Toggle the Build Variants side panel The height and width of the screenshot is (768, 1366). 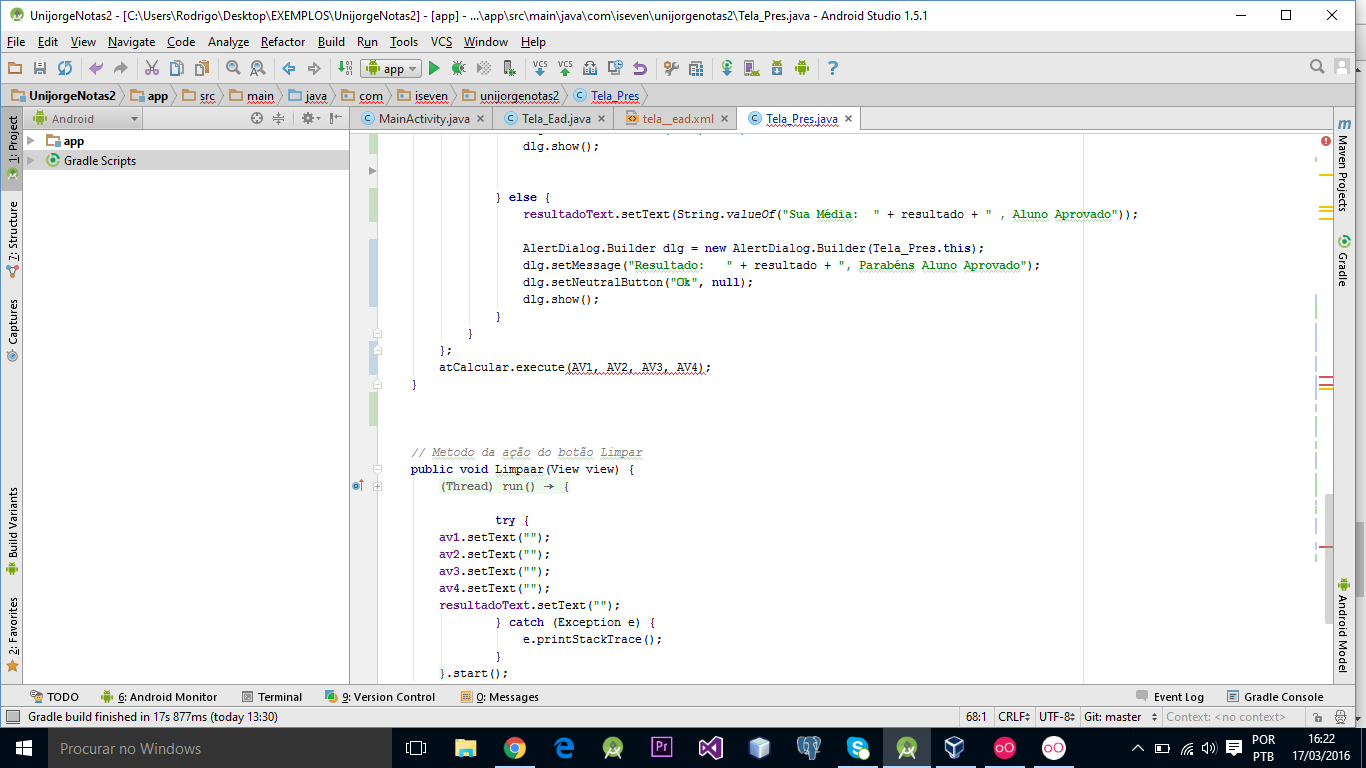tap(13, 530)
